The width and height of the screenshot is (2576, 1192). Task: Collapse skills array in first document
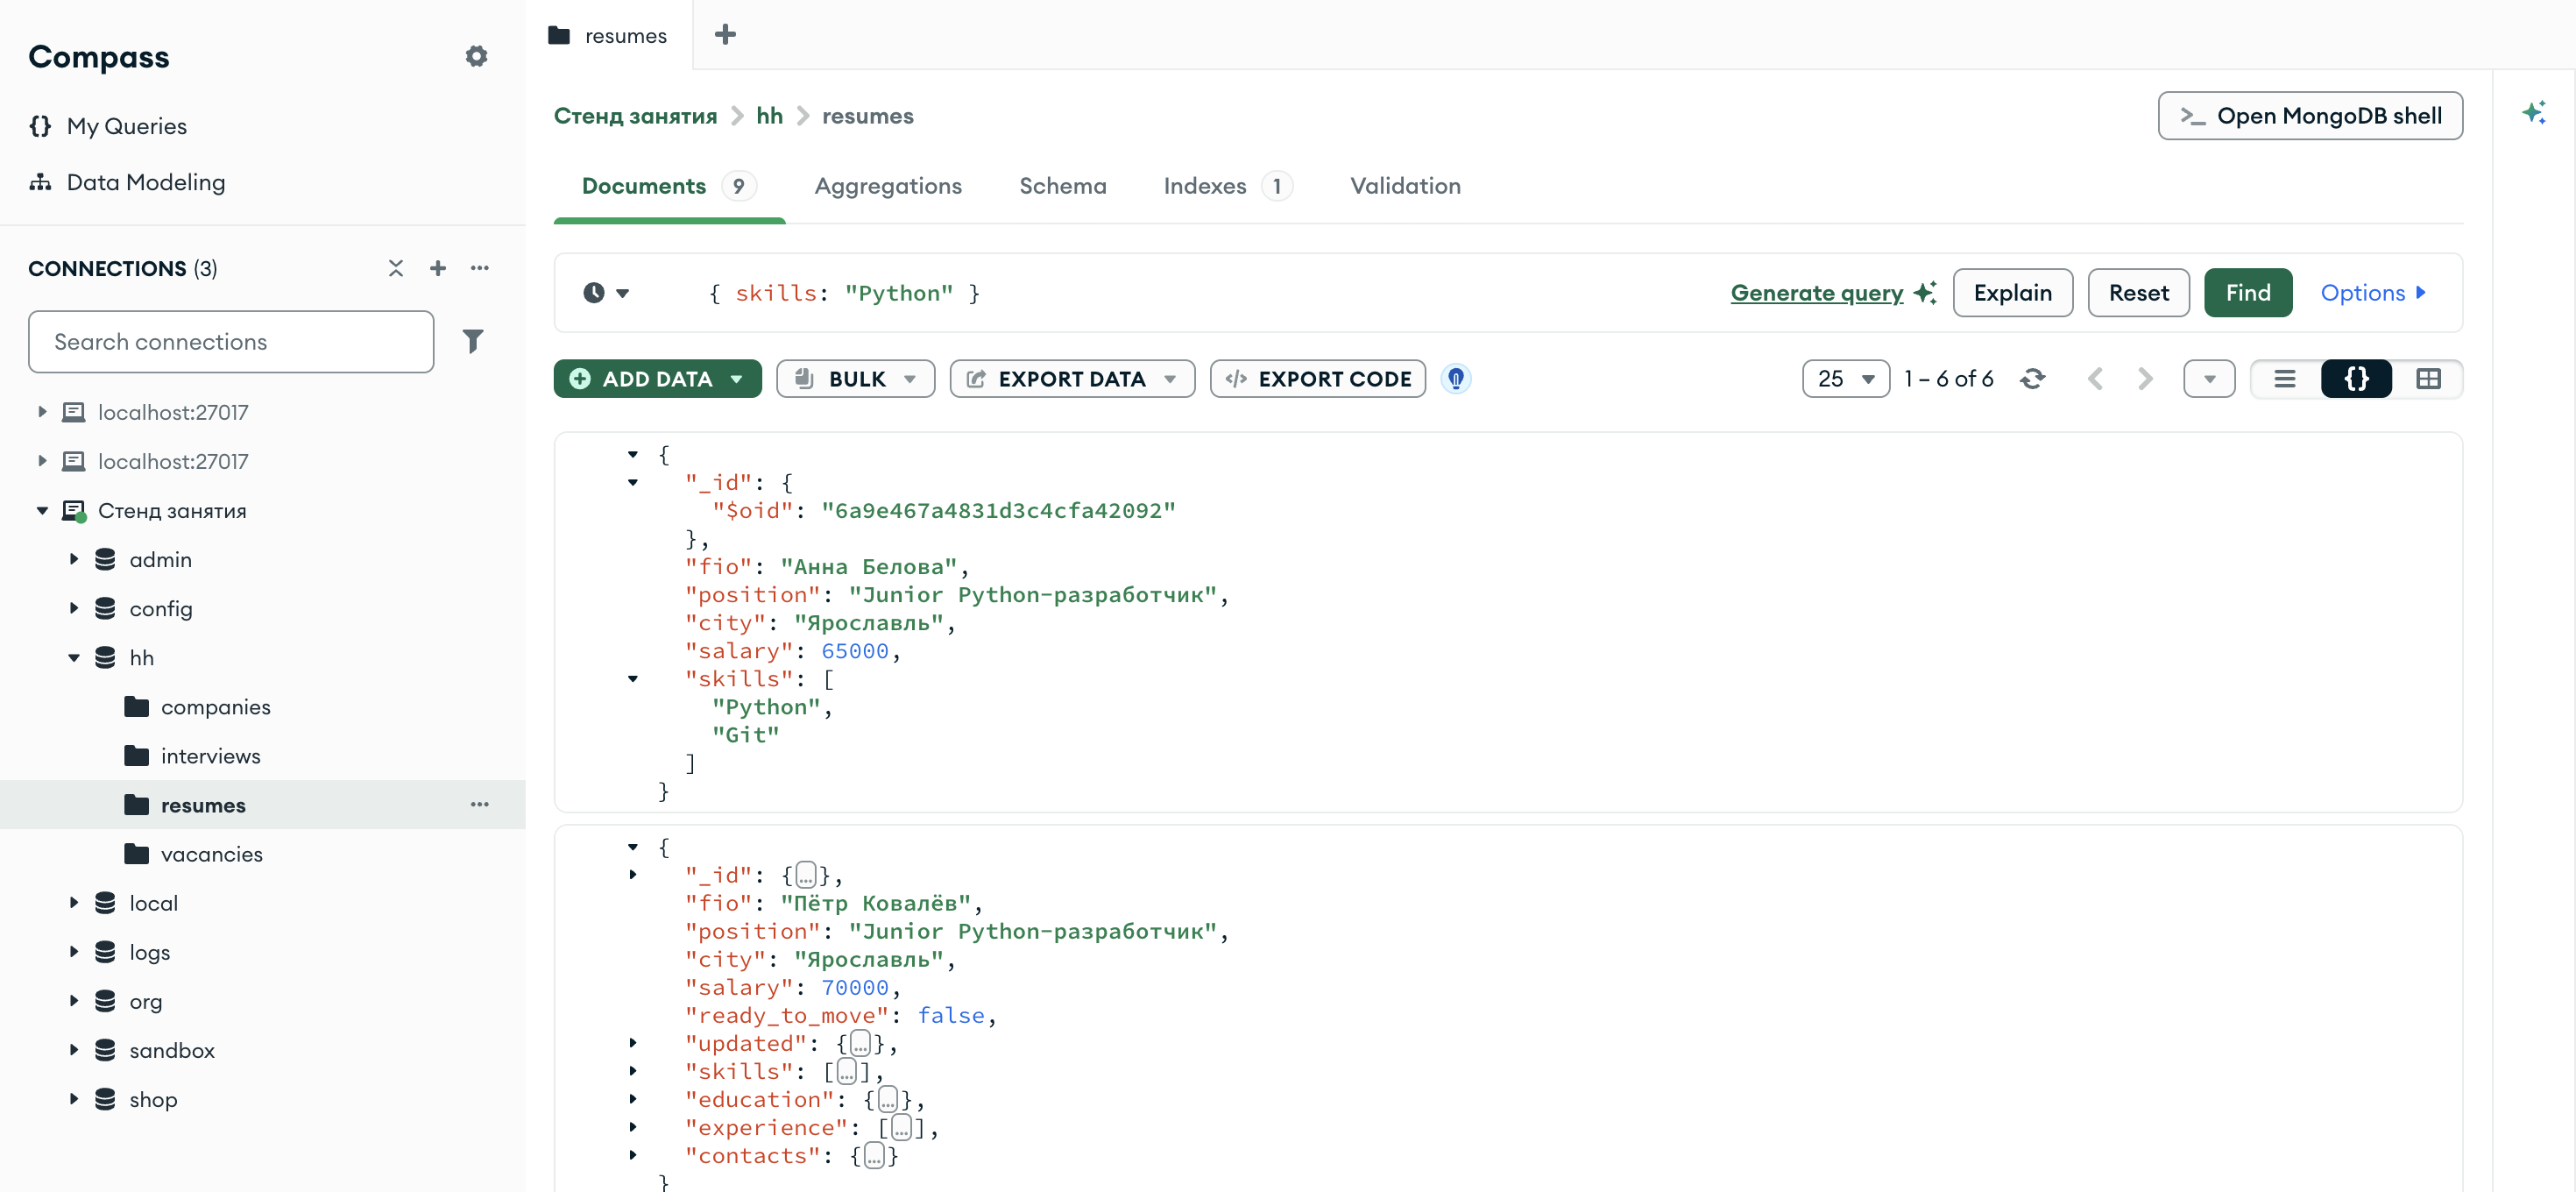coord(633,679)
